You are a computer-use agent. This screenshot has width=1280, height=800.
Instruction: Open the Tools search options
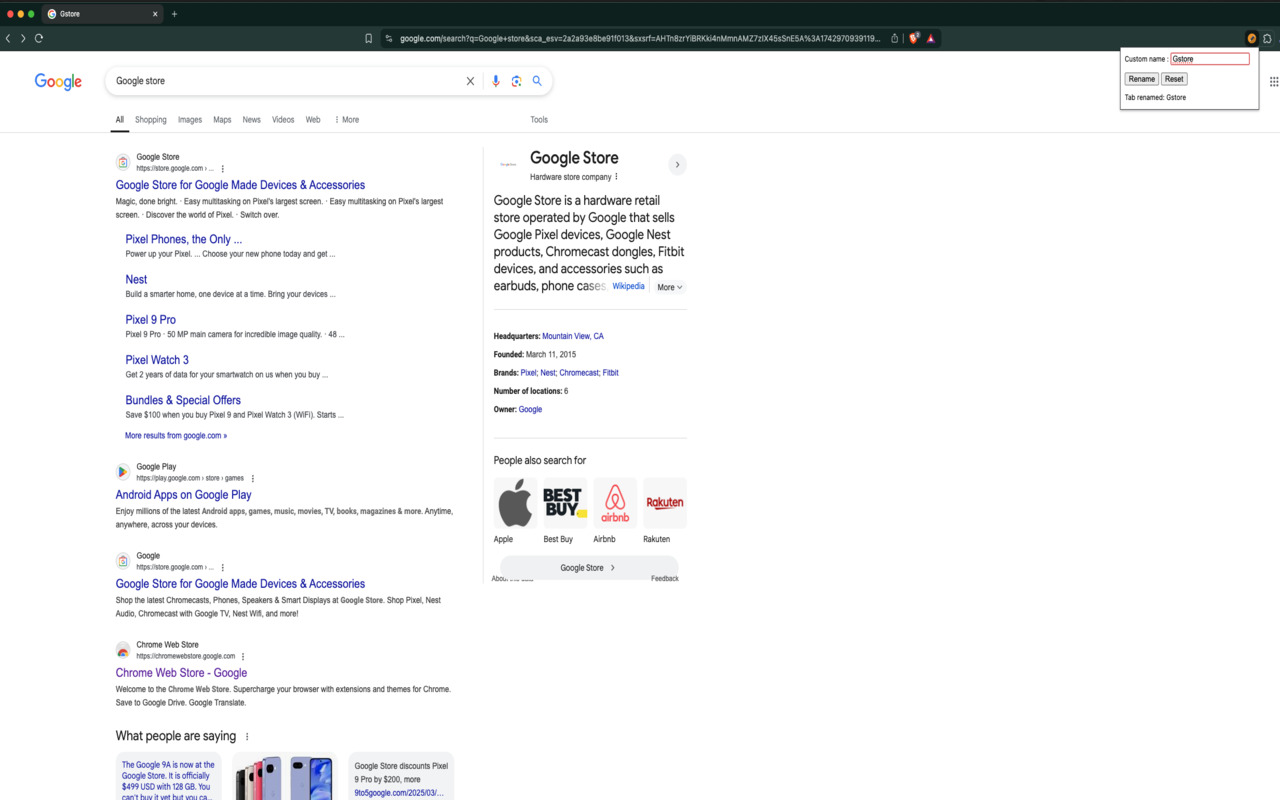pos(539,120)
